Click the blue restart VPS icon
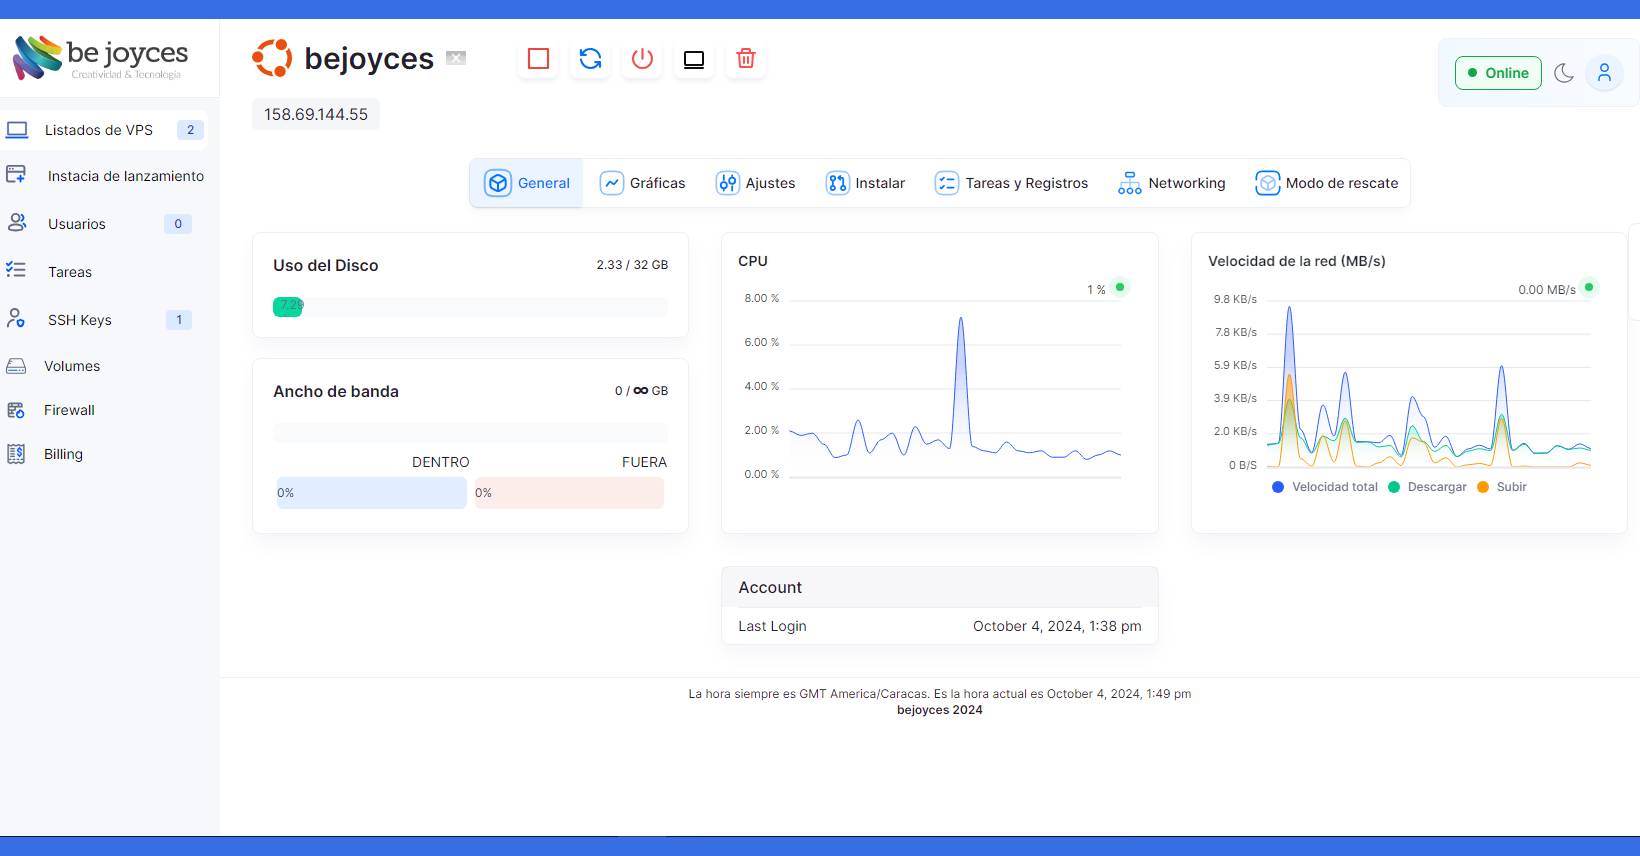 [590, 59]
